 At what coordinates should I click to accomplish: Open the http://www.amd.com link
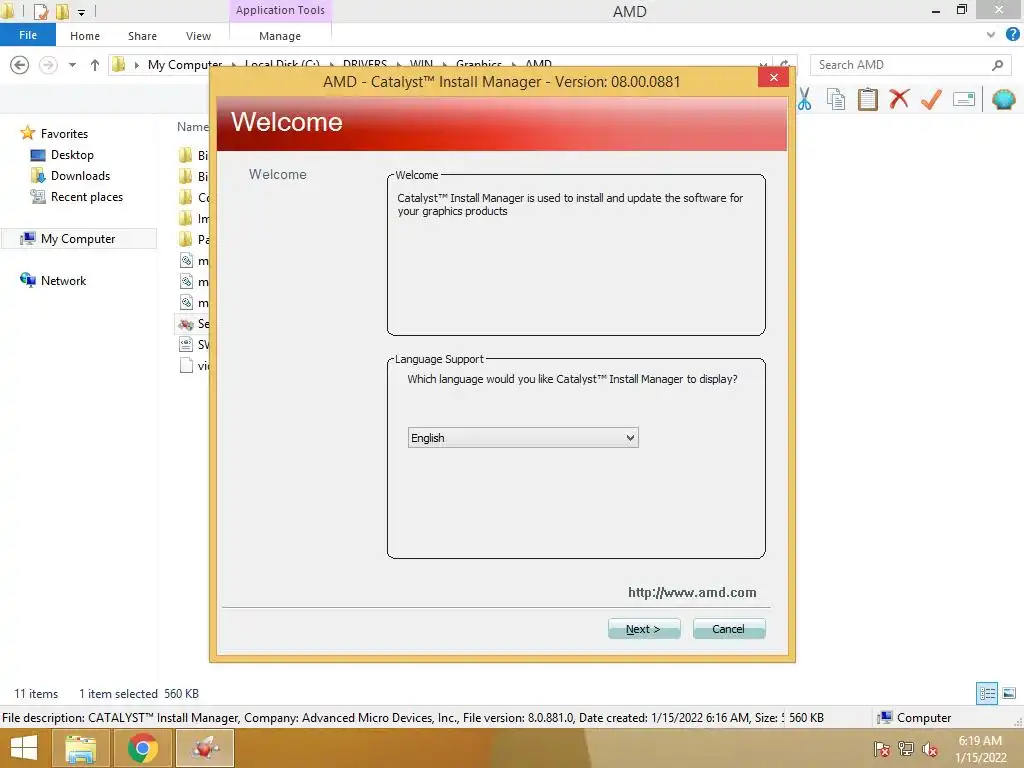click(x=692, y=592)
